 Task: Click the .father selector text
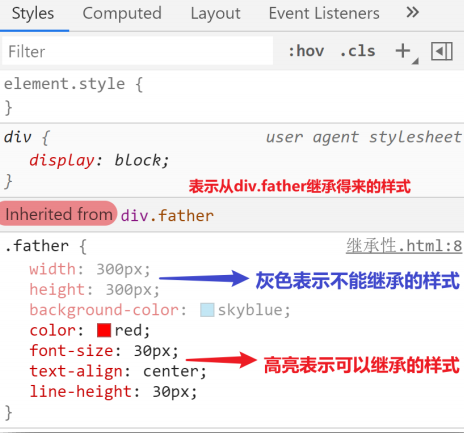tap(37, 246)
